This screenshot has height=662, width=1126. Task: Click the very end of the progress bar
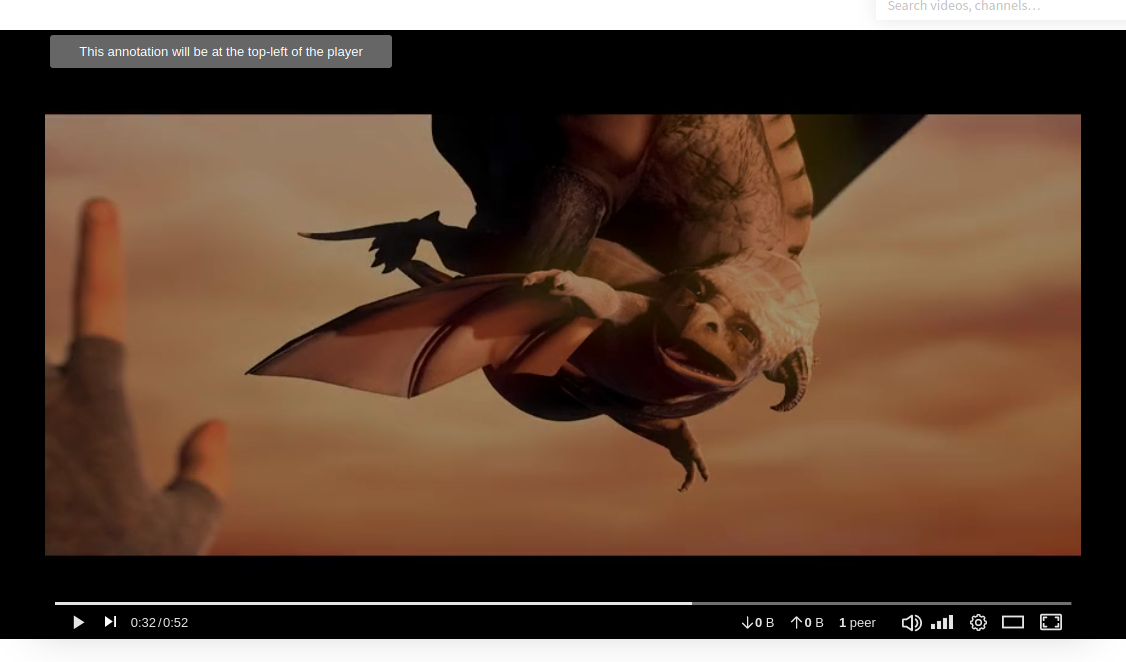[x=1069, y=603]
